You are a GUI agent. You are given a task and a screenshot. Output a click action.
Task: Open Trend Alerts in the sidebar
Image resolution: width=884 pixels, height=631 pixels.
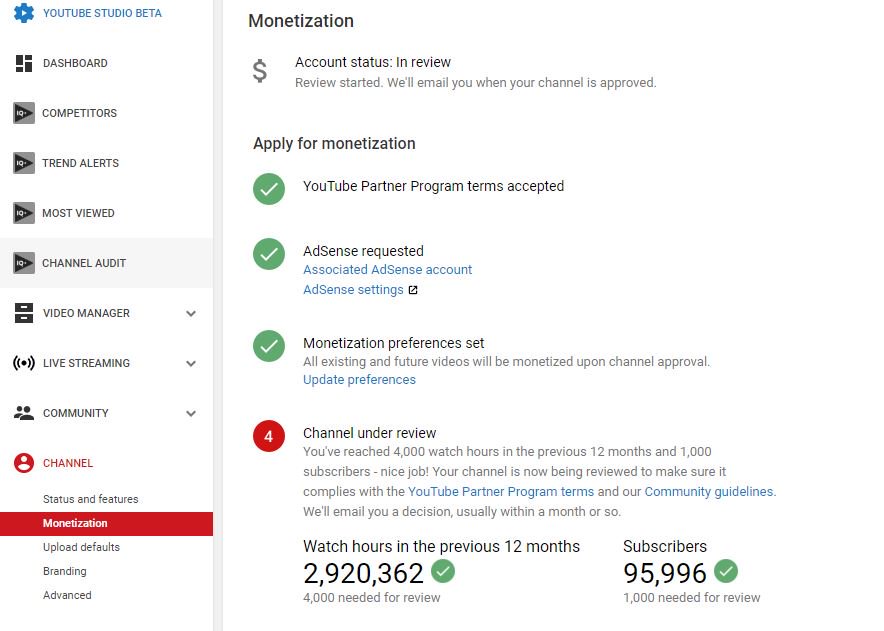80,163
